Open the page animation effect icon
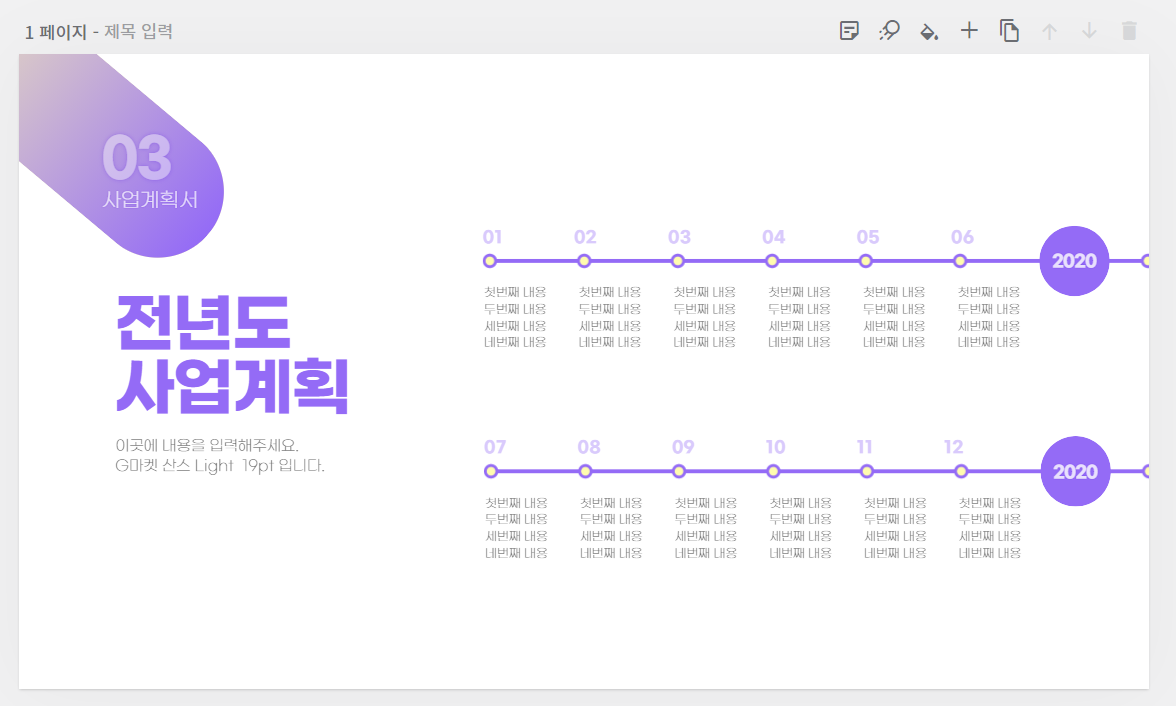The image size is (1176, 706). [889, 31]
